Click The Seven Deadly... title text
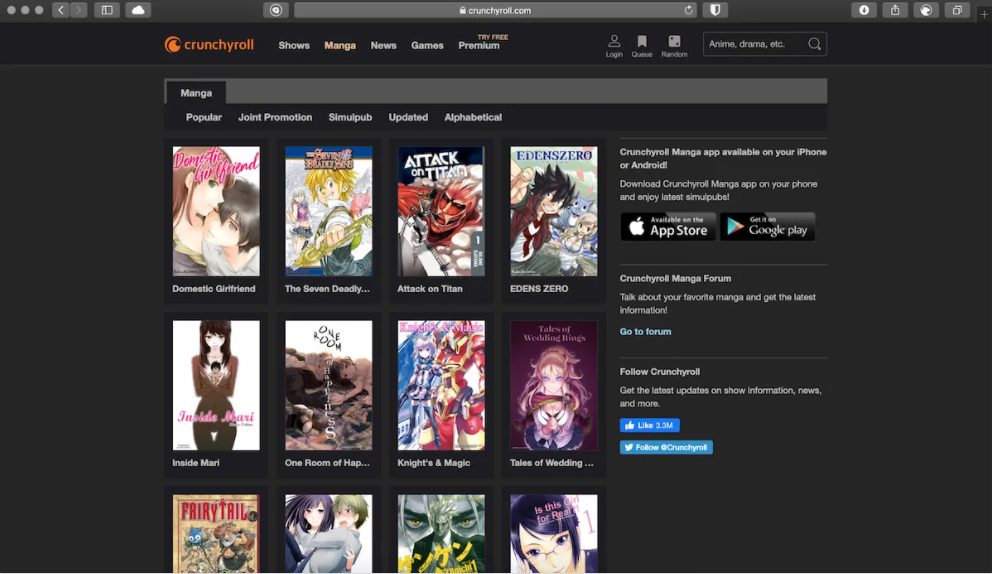This screenshot has height=574, width=992. [327, 289]
